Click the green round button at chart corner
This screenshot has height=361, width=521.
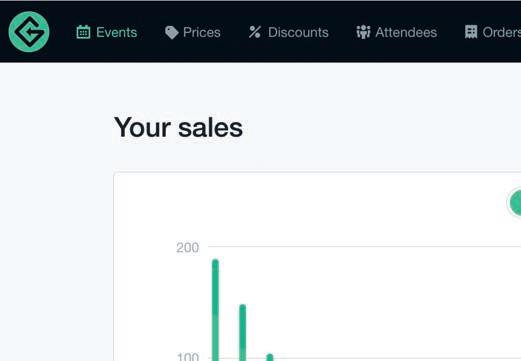(515, 202)
